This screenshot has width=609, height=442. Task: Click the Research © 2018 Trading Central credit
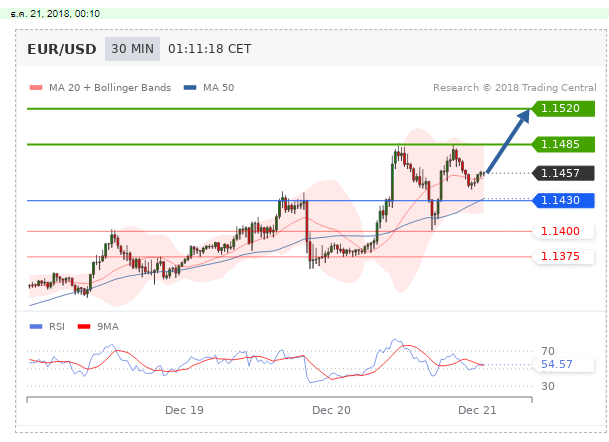[515, 88]
